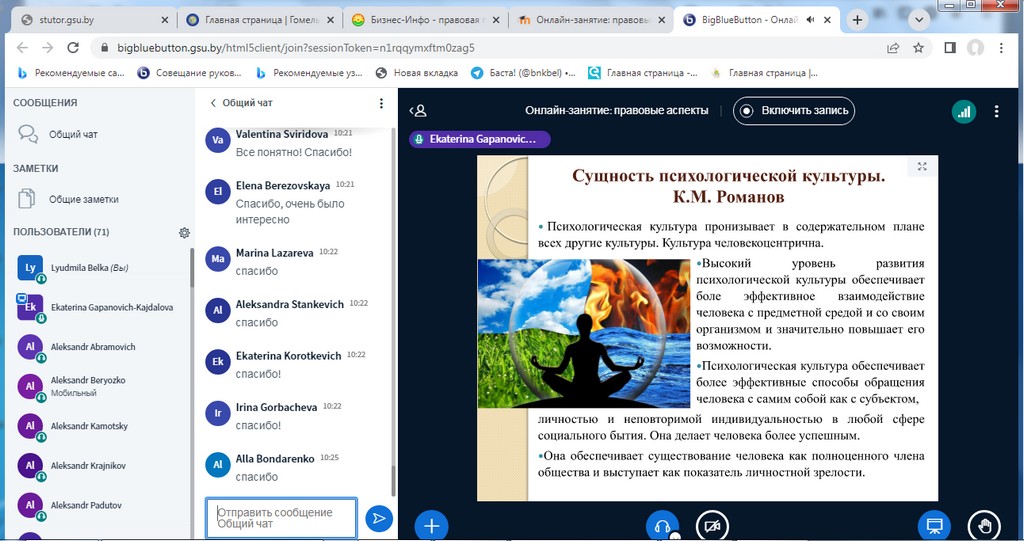The height and width of the screenshot is (541, 1024).
Task: Click the raise hand icon
Action: [984, 525]
